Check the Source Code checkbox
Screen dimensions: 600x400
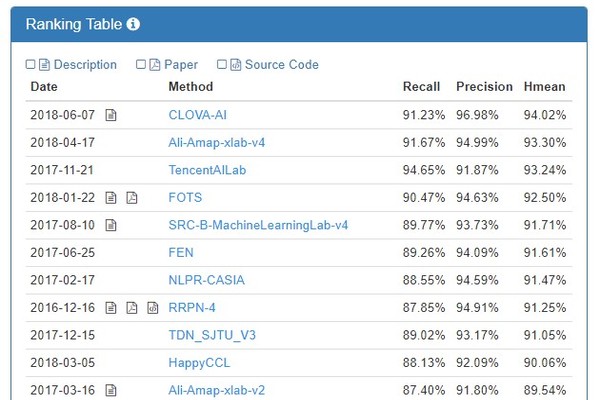pyautogui.click(x=222, y=65)
